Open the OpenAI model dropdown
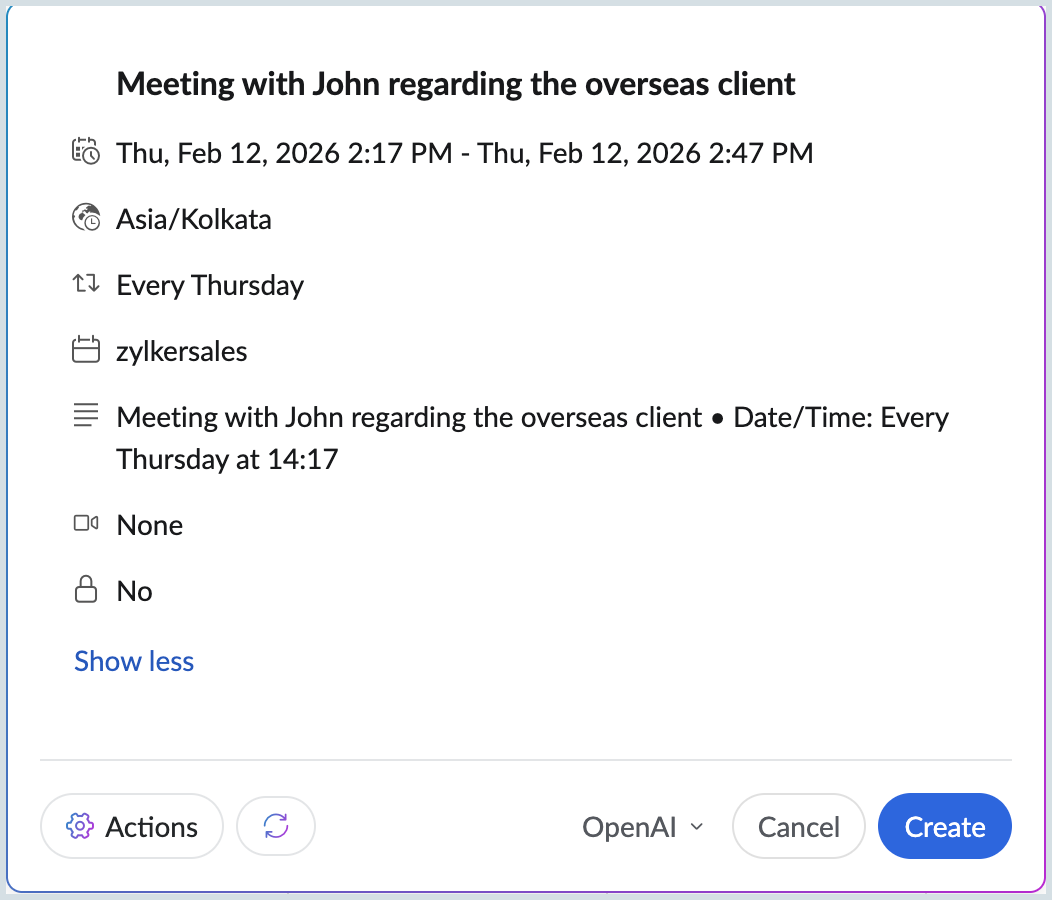The image size is (1052, 900). [x=643, y=826]
